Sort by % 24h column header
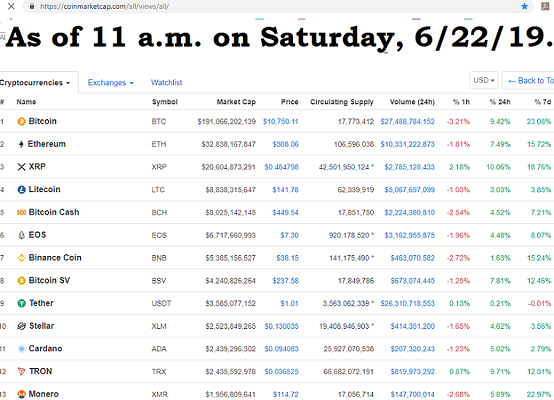Viewport: 554px width, 400px height. coord(500,102)
